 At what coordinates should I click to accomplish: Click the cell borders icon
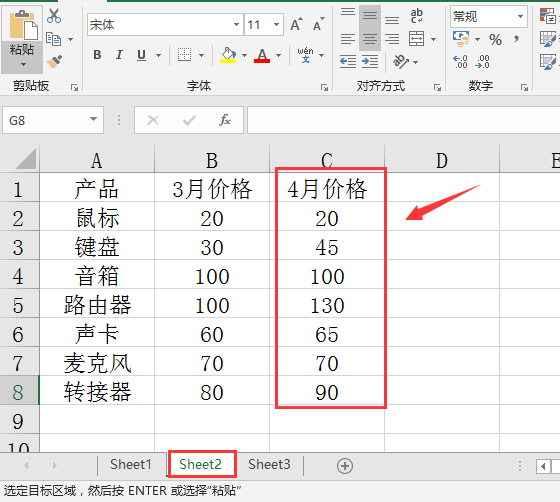click(x=185, y=55)
